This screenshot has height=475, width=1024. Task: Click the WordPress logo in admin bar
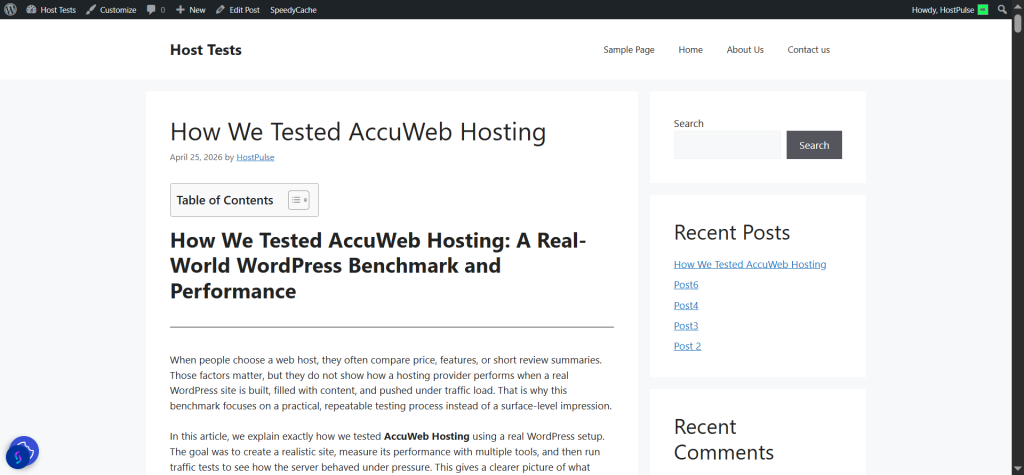click(x=10, y=9)
